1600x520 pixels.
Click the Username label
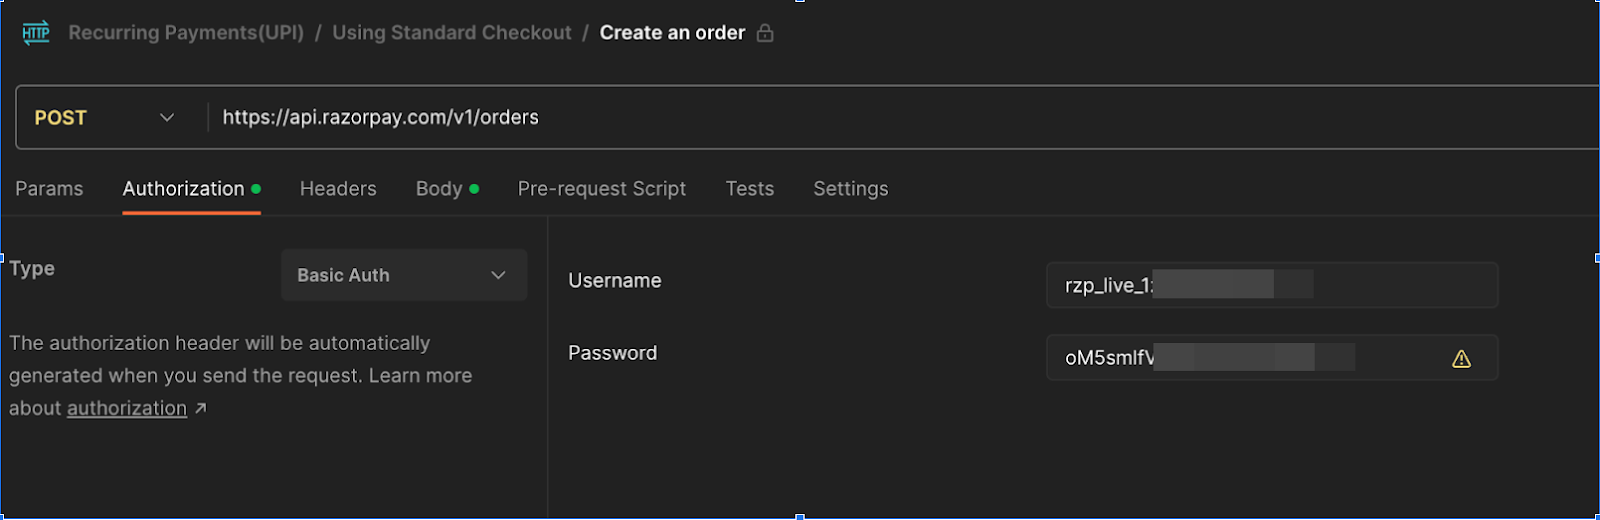615,281
